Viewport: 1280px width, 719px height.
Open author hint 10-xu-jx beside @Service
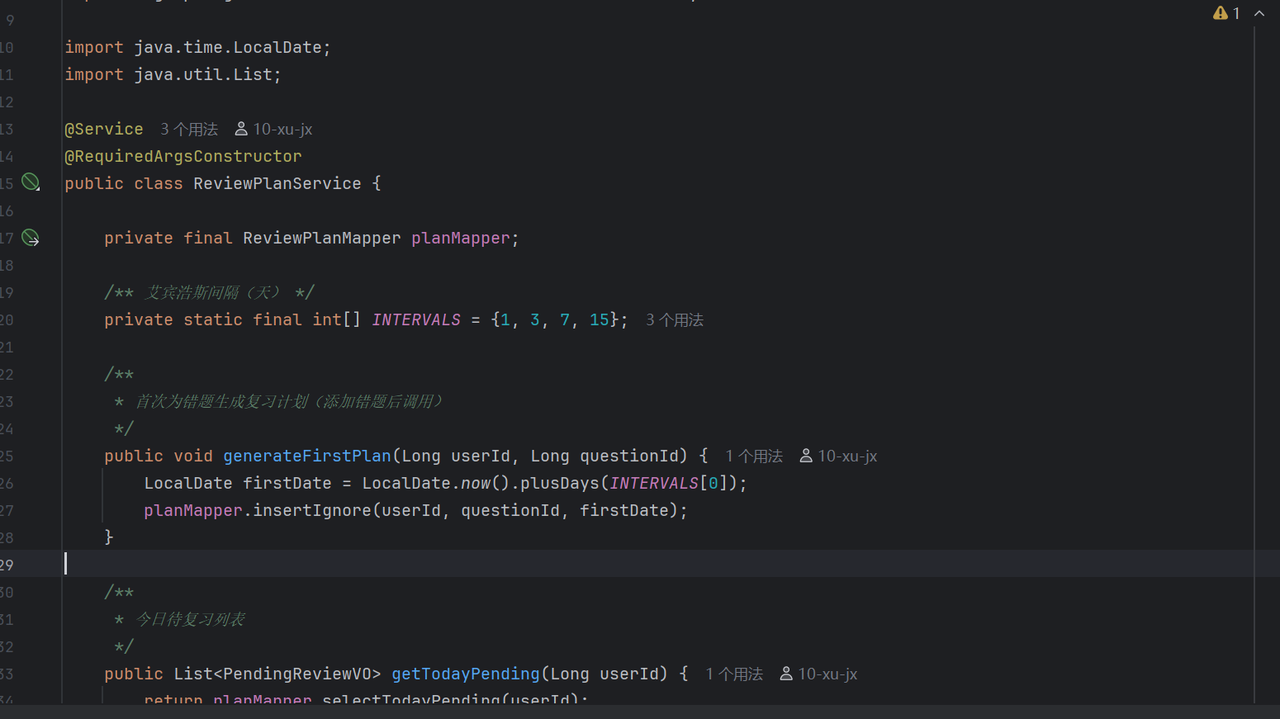point(273,129)
